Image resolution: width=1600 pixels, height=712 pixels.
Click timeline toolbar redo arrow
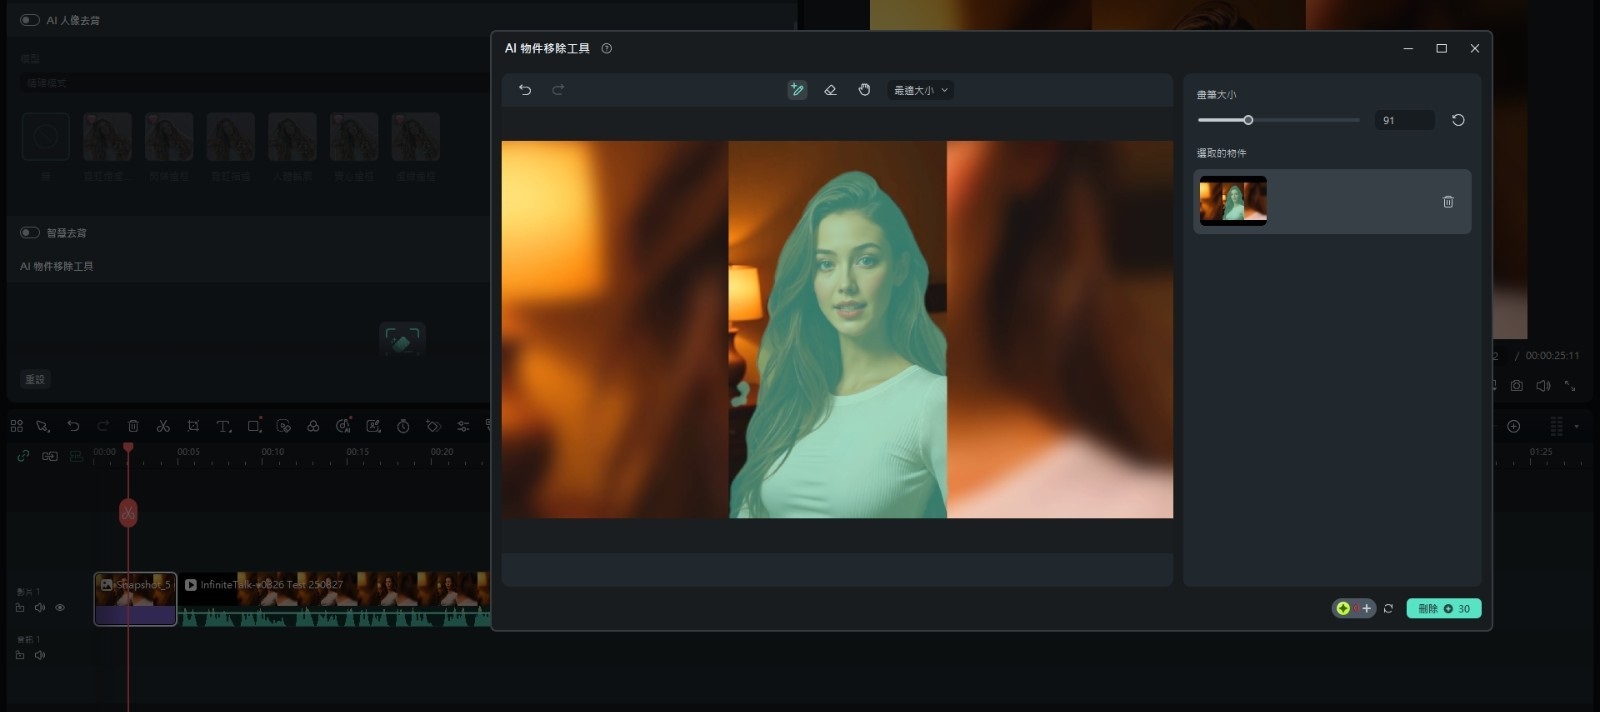click(x=103, y=426)
